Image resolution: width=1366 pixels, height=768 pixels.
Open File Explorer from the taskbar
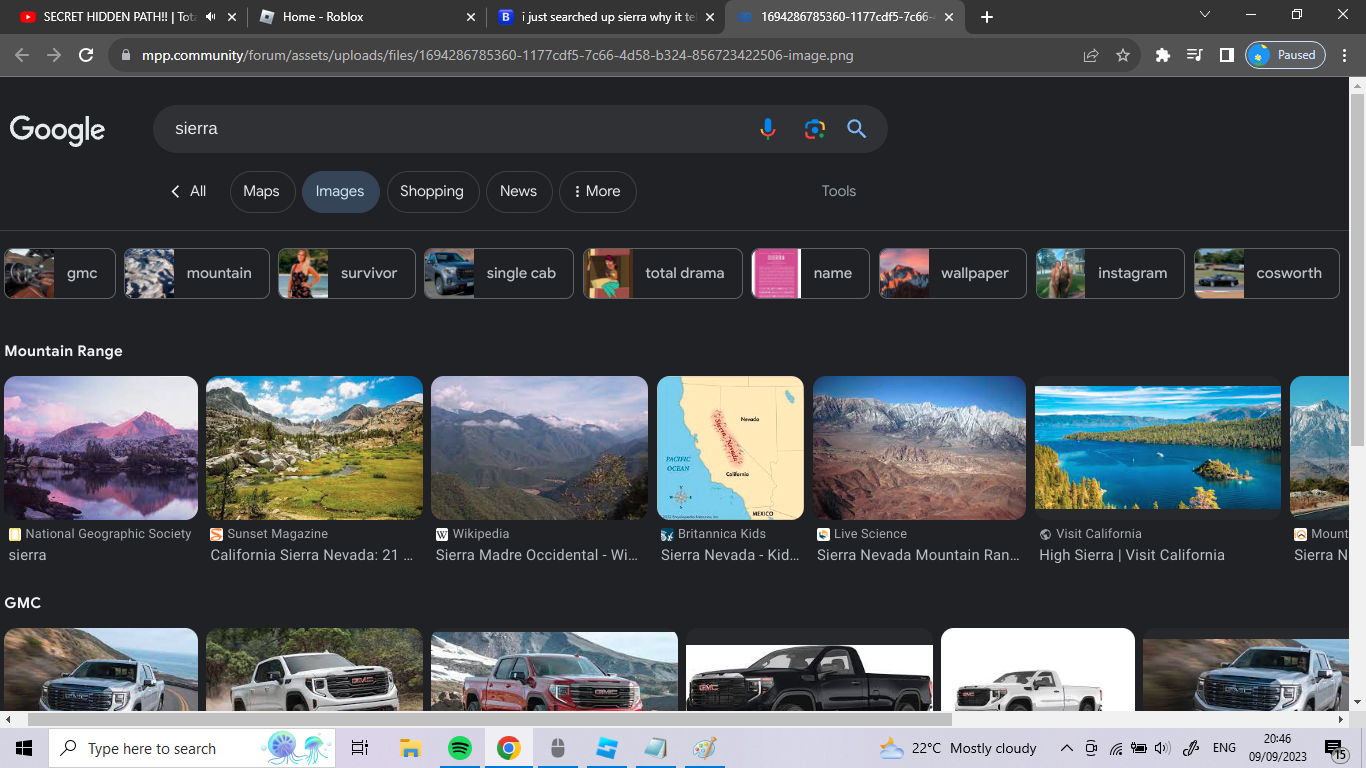[410, 748]
